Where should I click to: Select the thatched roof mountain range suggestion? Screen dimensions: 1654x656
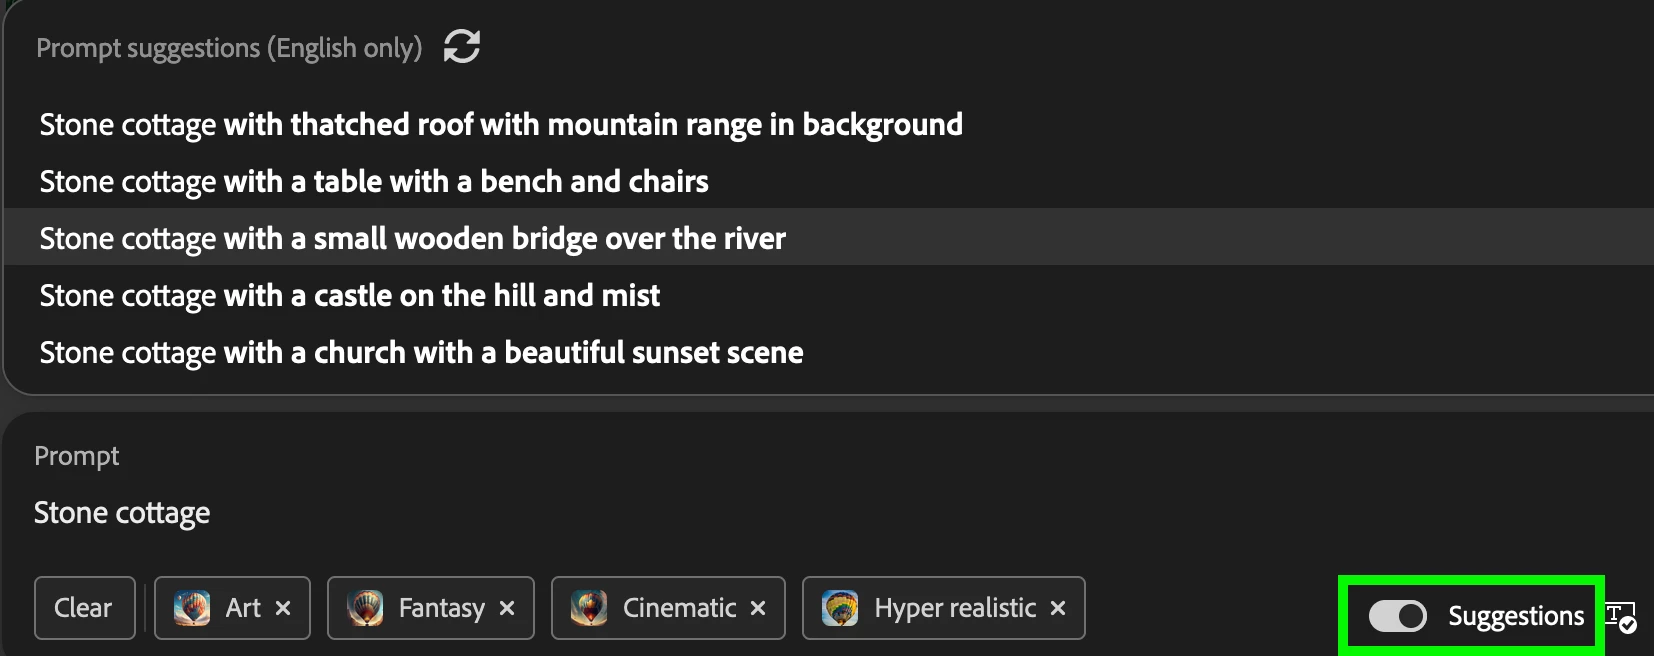click(x=501, y=125)
